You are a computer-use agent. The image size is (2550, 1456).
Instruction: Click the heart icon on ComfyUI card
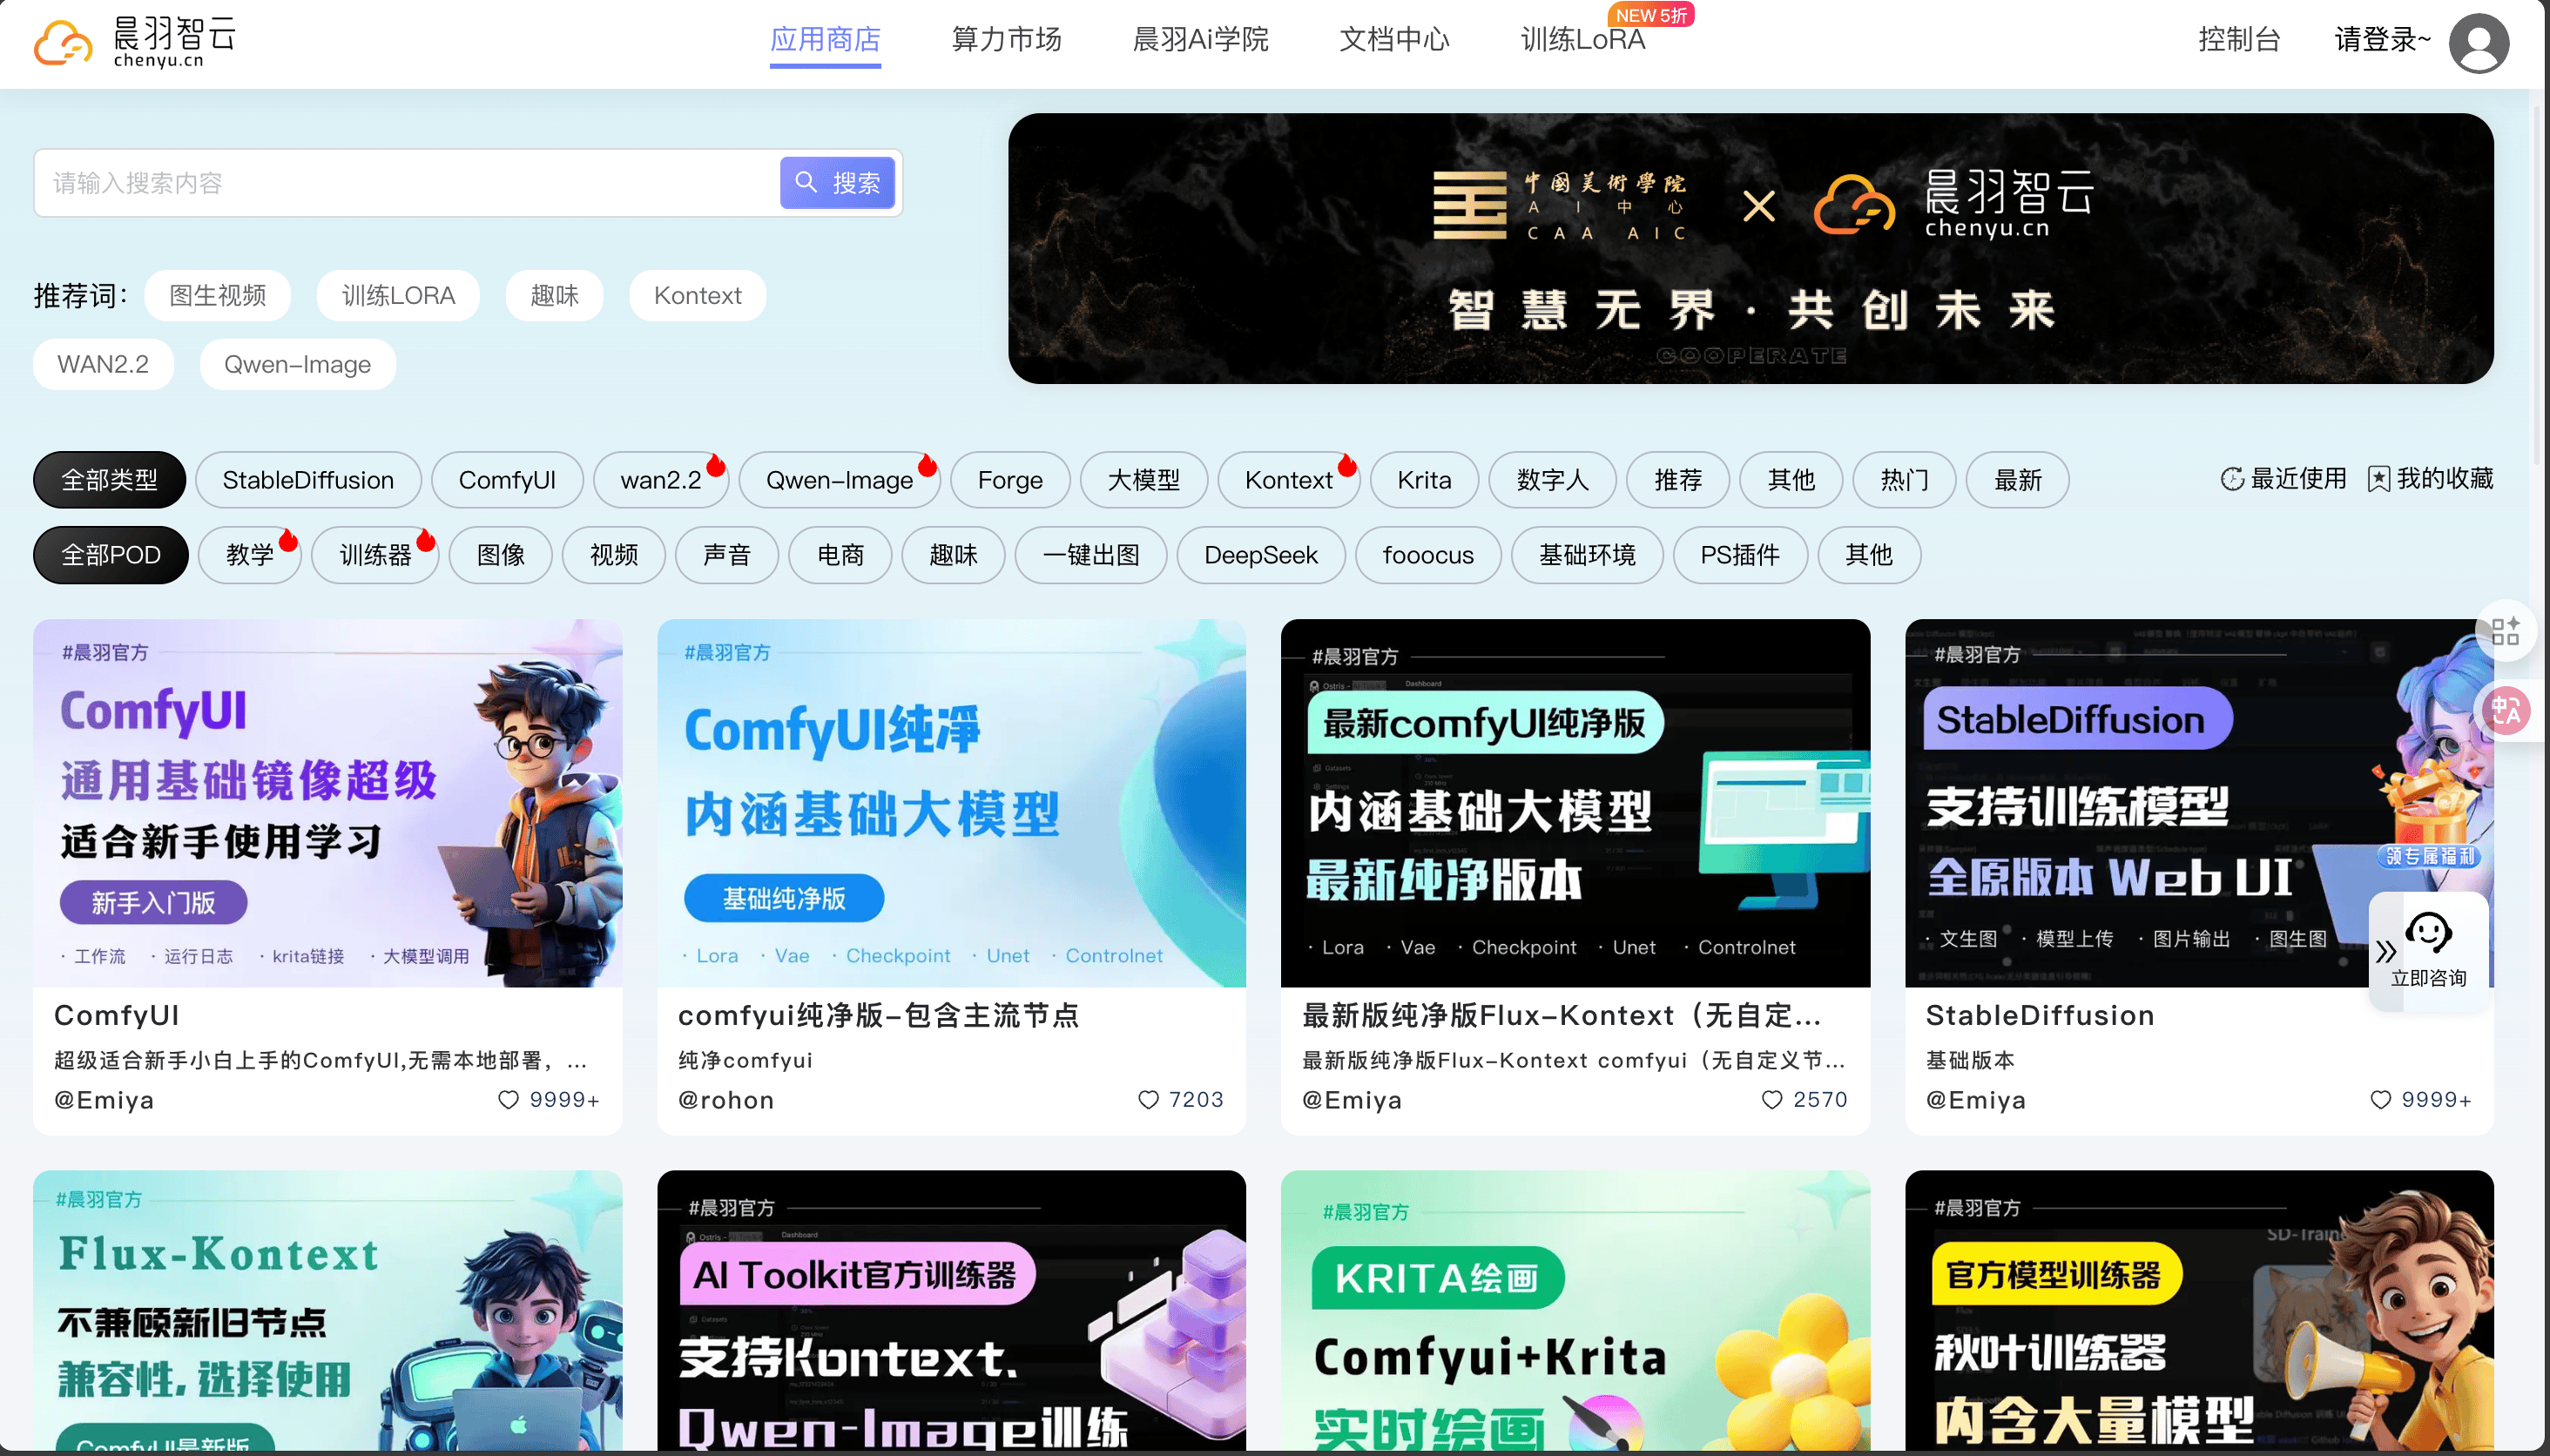tap(508, 1099)
